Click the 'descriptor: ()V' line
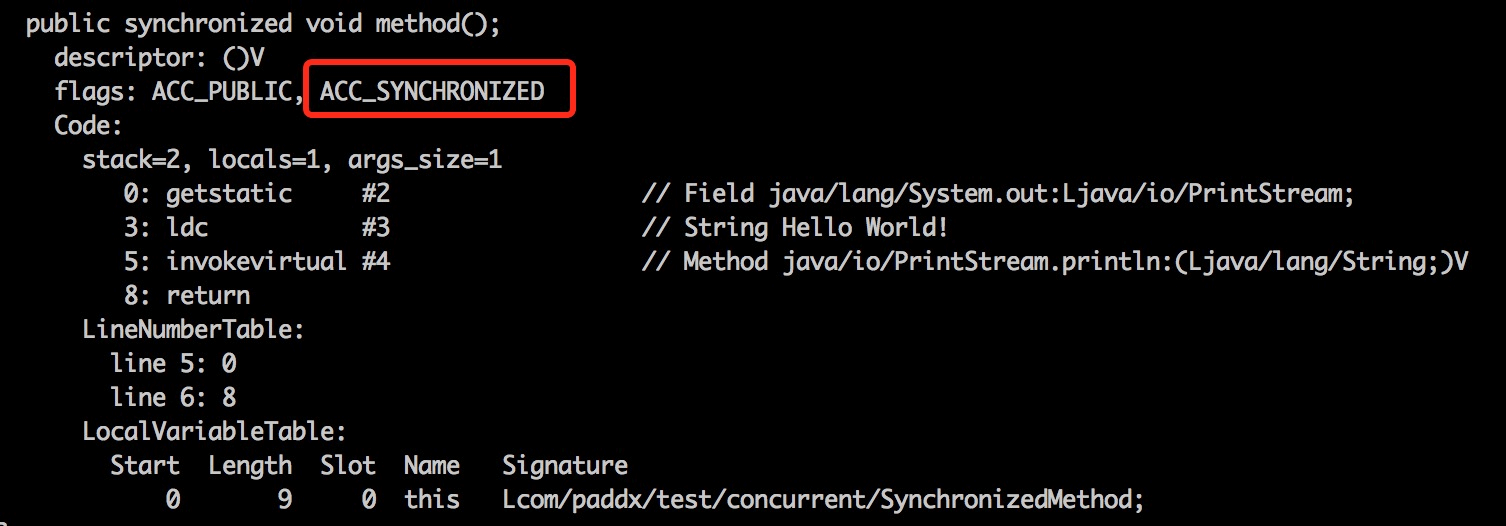This screenshot has width=1506, height=526. [159, 57]
